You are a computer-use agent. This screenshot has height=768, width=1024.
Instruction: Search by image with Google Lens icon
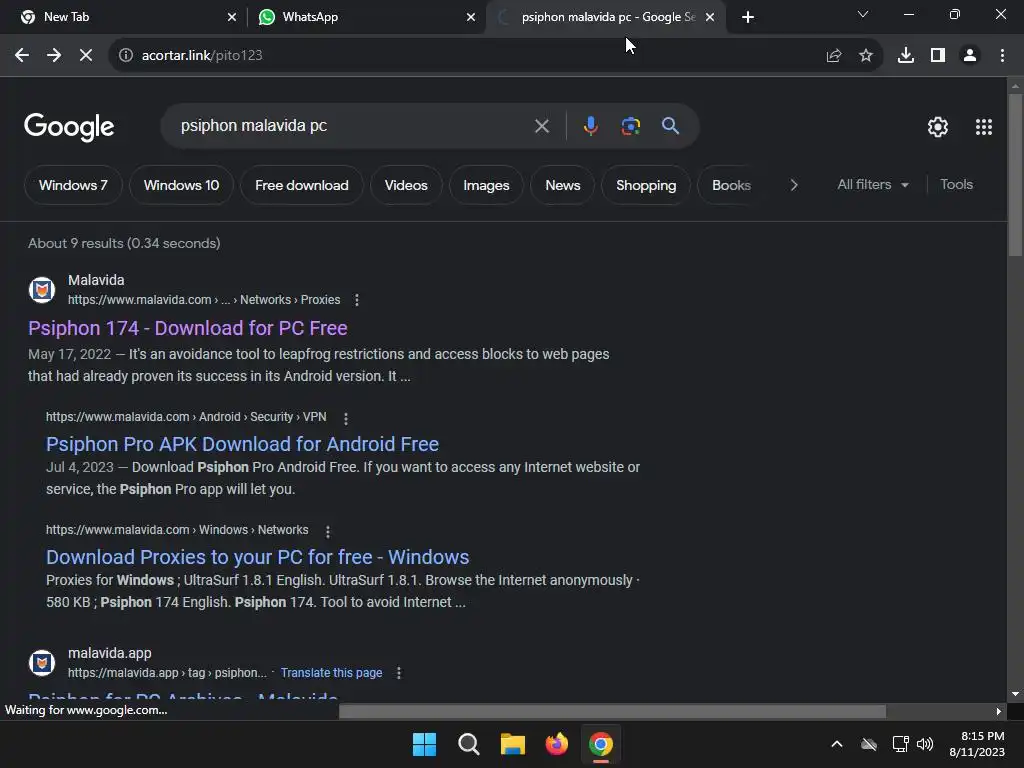coord(630,126)
